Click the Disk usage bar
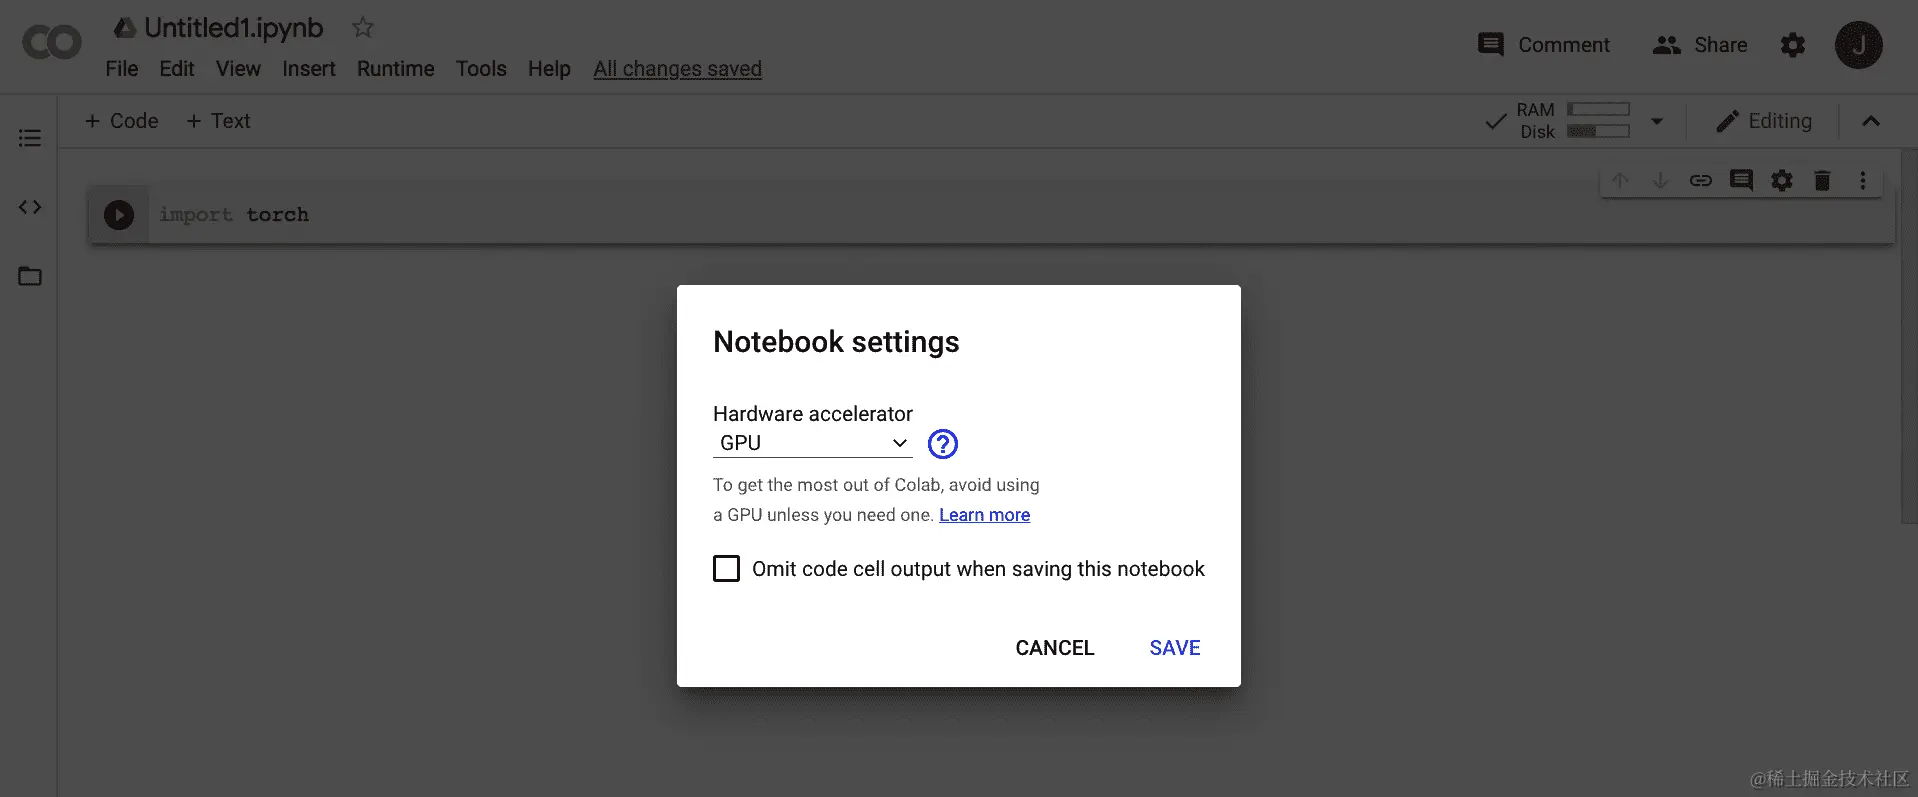1918x797 pixels. point(1598,131)
